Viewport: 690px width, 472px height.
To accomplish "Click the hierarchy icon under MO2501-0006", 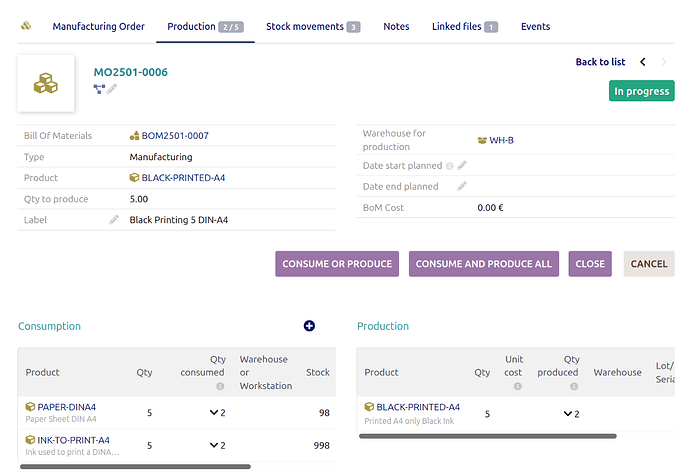I will [x=99, y=89].
